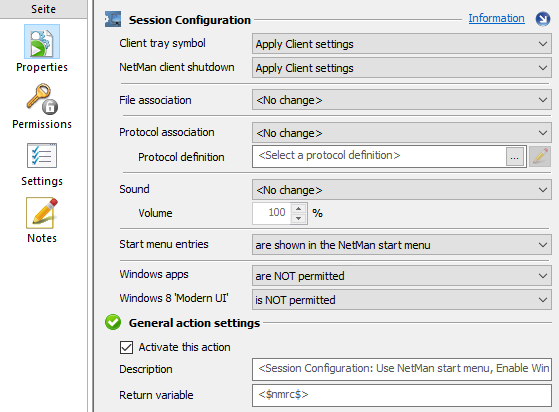This screenshot has width=559, height=412.
Task: Select the Notes label in the sidebar
Action: (x=42, y=238)
